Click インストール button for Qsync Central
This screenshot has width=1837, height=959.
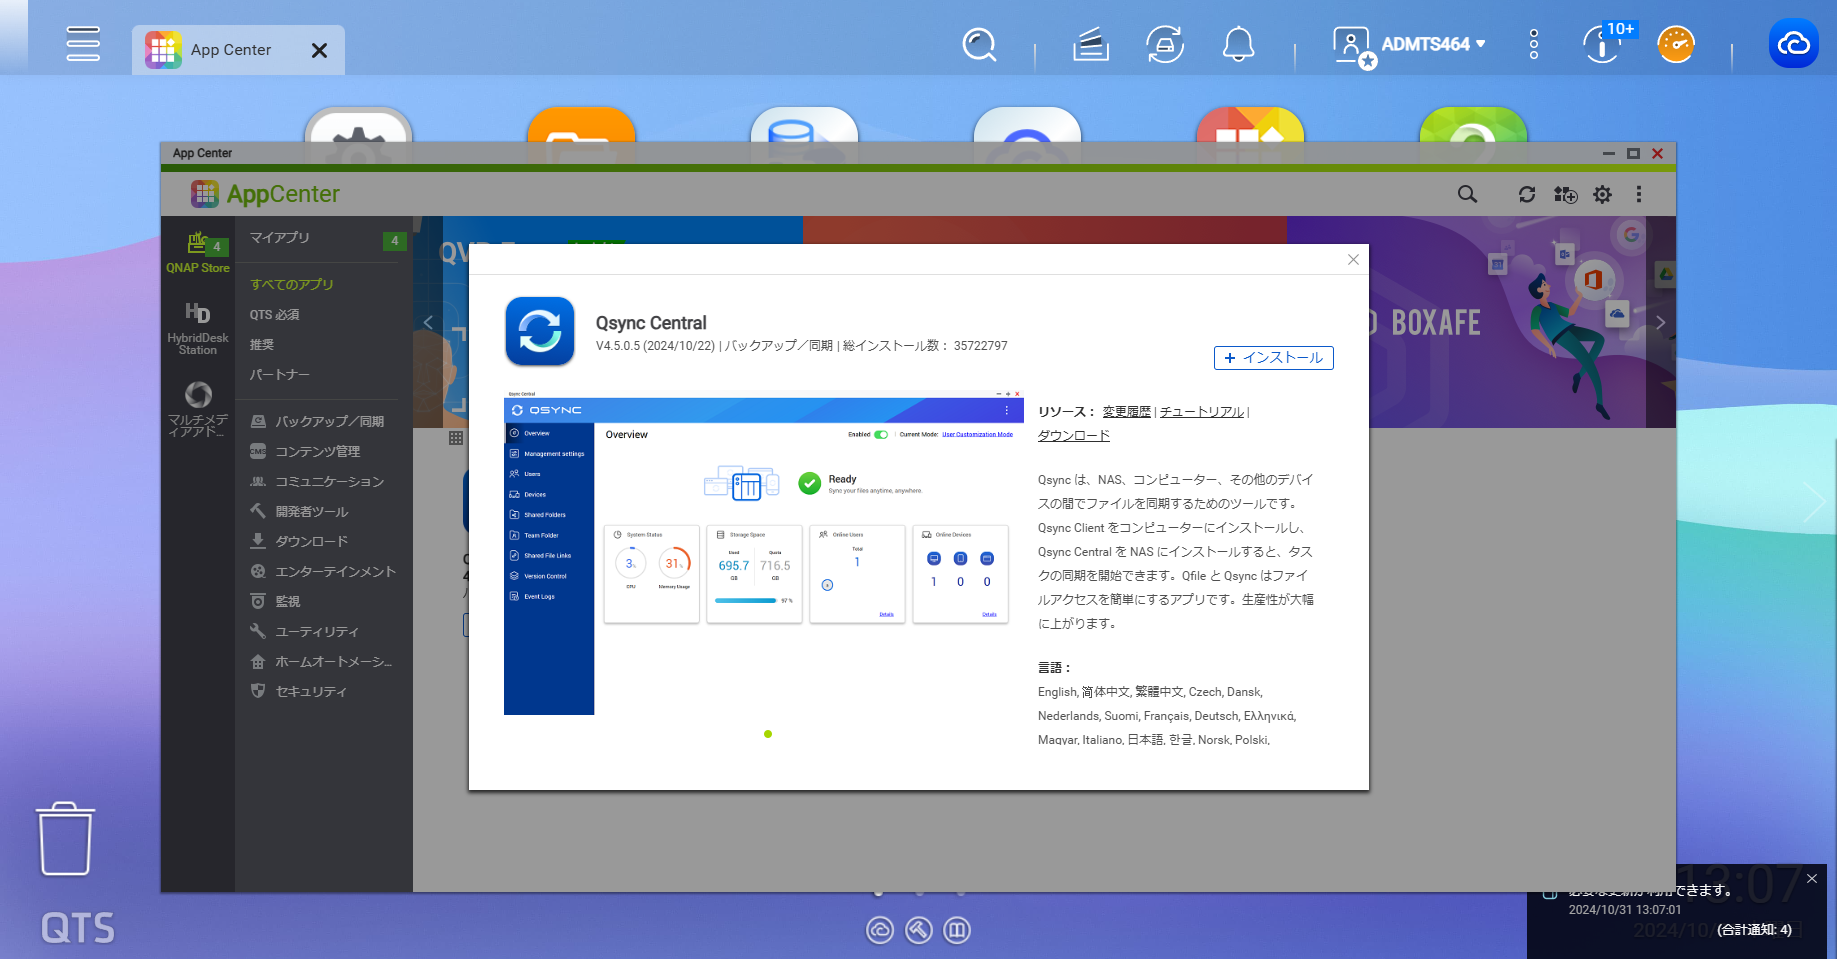pyautogui.click(x=1273, y=358)
